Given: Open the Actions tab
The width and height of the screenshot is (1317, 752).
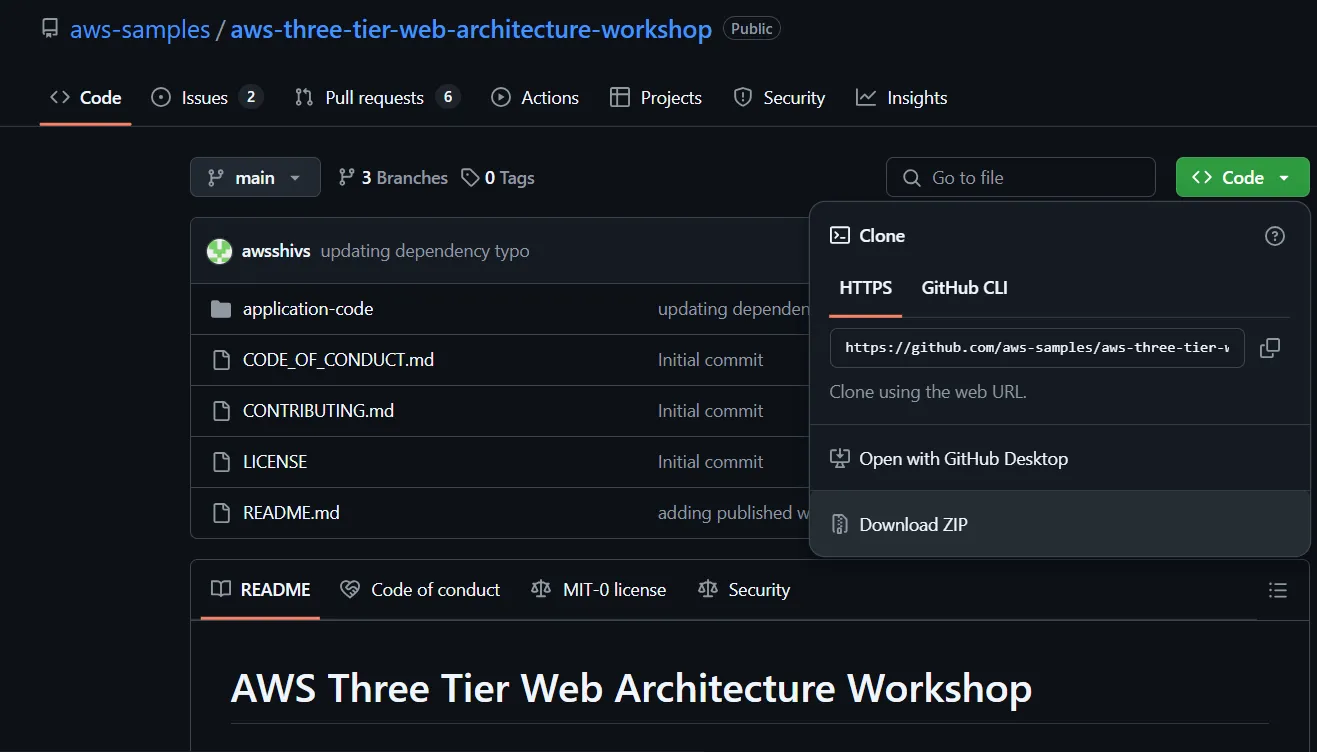Looking at the screenshot, I should point(535,98).
